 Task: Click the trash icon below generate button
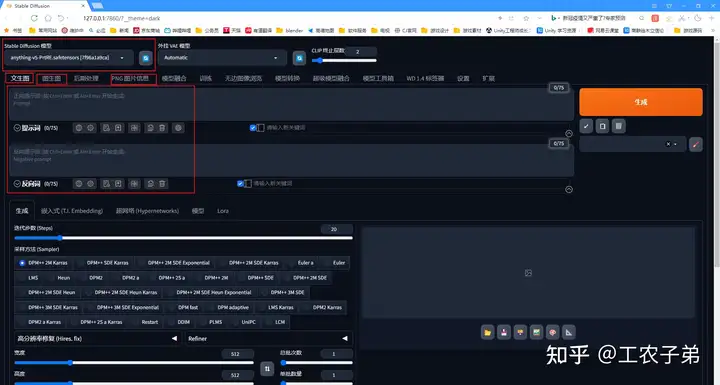click(x=619, y=126)
